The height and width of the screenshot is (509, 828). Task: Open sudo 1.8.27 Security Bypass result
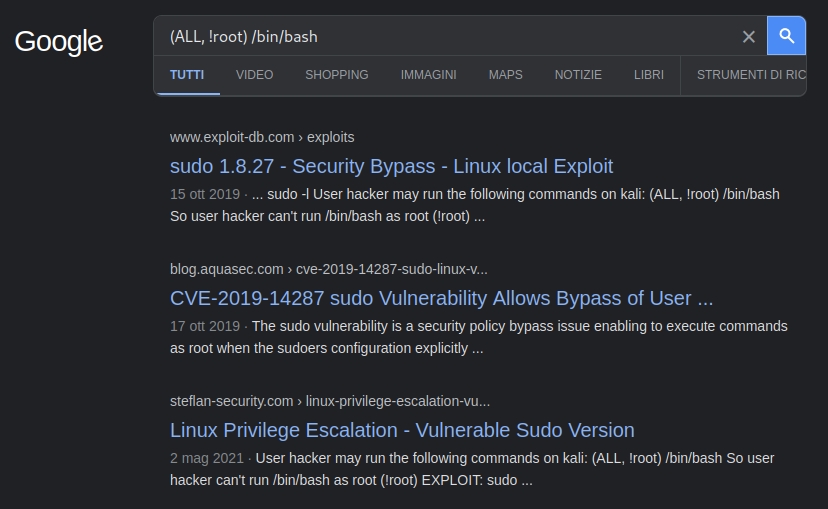click(x=391, y=166)
